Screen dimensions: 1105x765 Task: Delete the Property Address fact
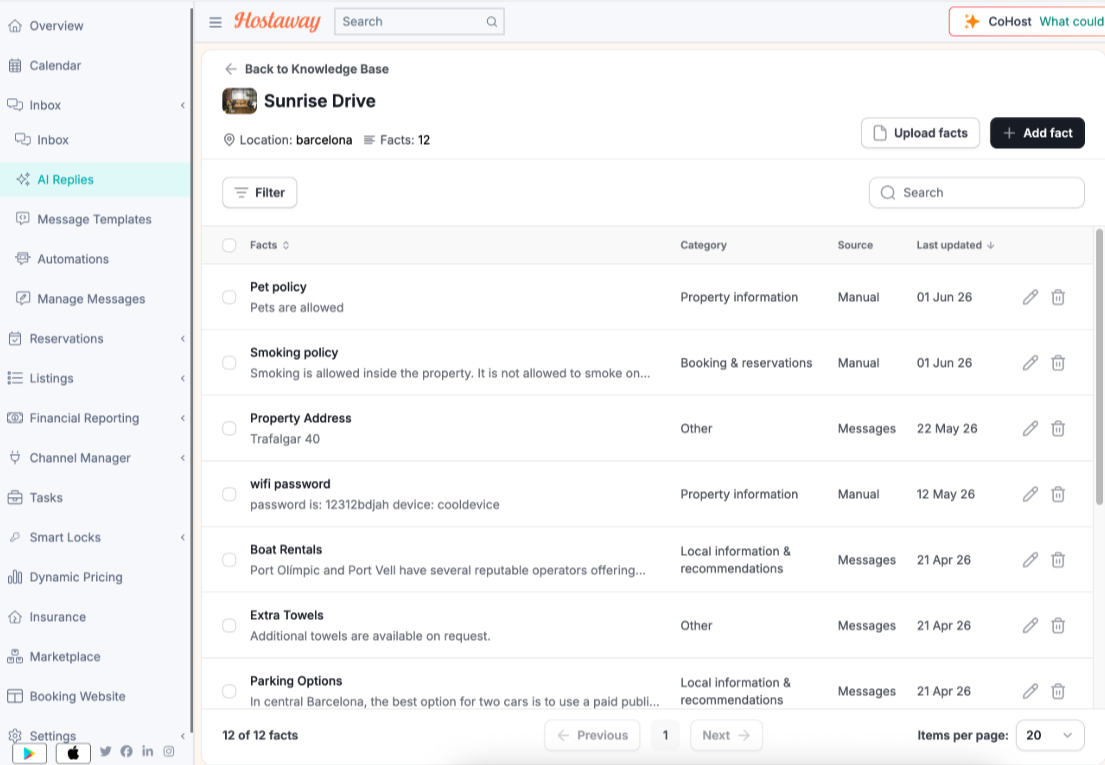(x=1058, y=428)
